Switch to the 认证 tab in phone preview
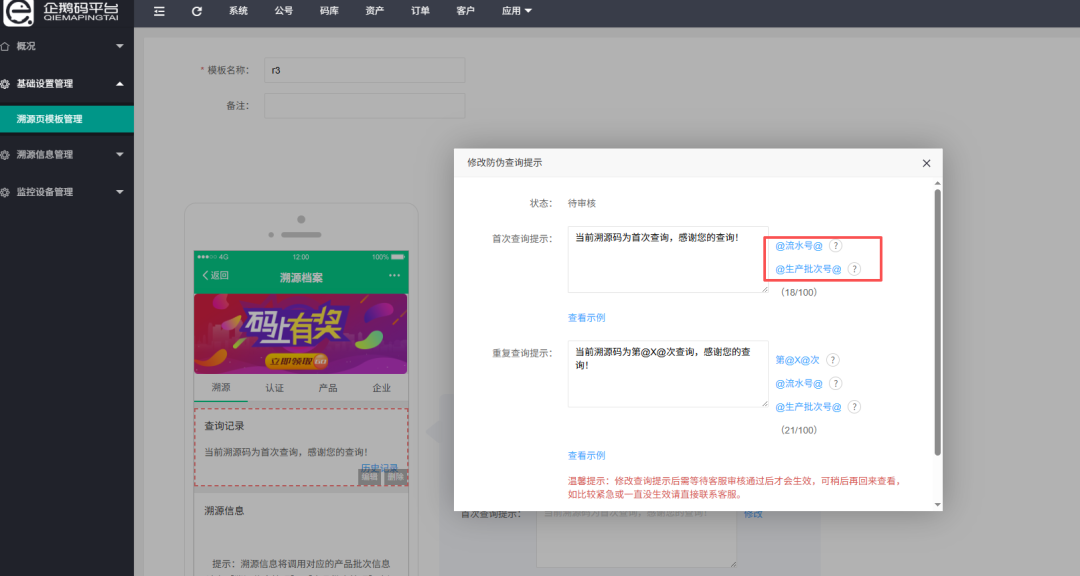1080x576 pixels. click(274, 388)
